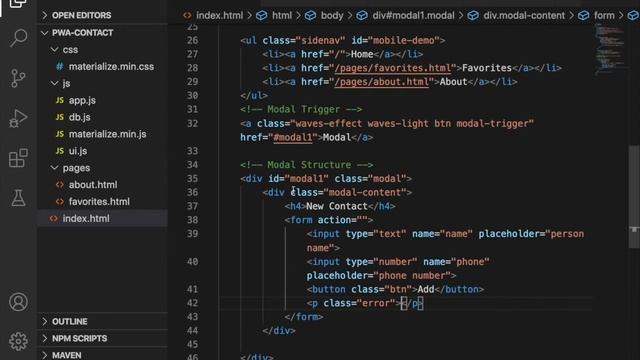Click the HTML icon beside favorites.html
This screenshot has width=640, height=360.
point(60,202)
